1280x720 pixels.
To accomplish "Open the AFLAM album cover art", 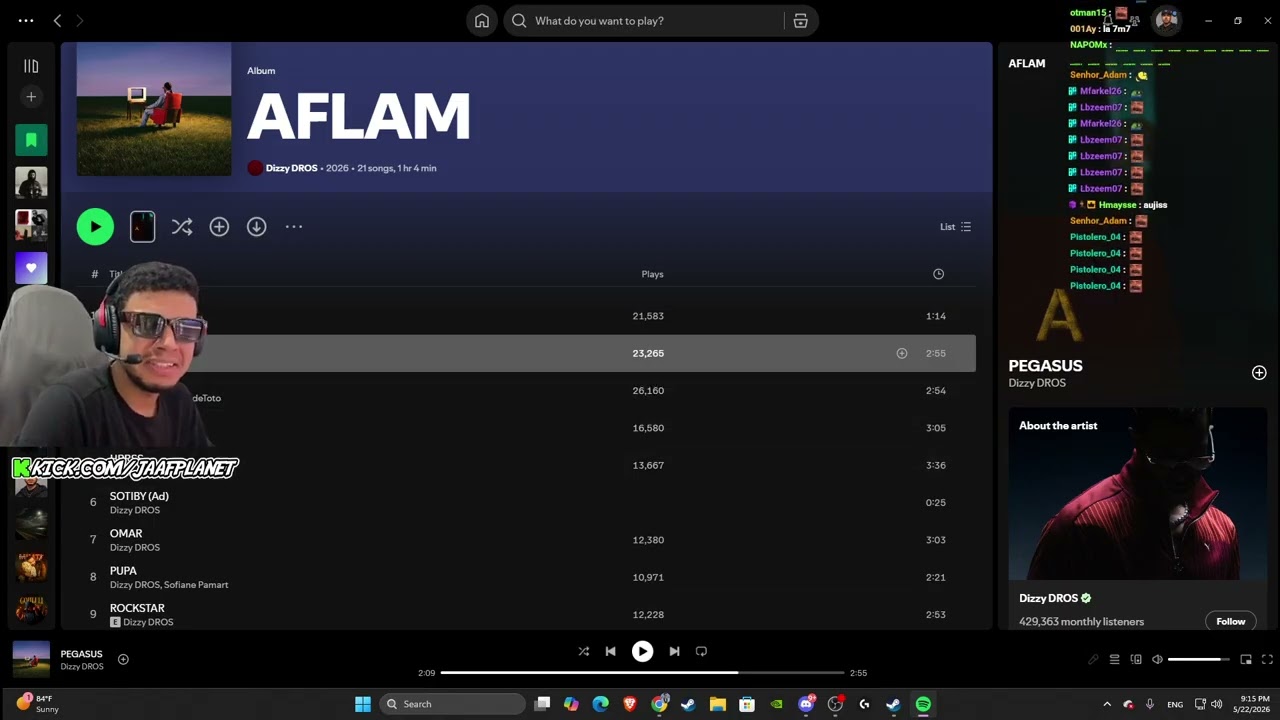I will pos(154,109).
